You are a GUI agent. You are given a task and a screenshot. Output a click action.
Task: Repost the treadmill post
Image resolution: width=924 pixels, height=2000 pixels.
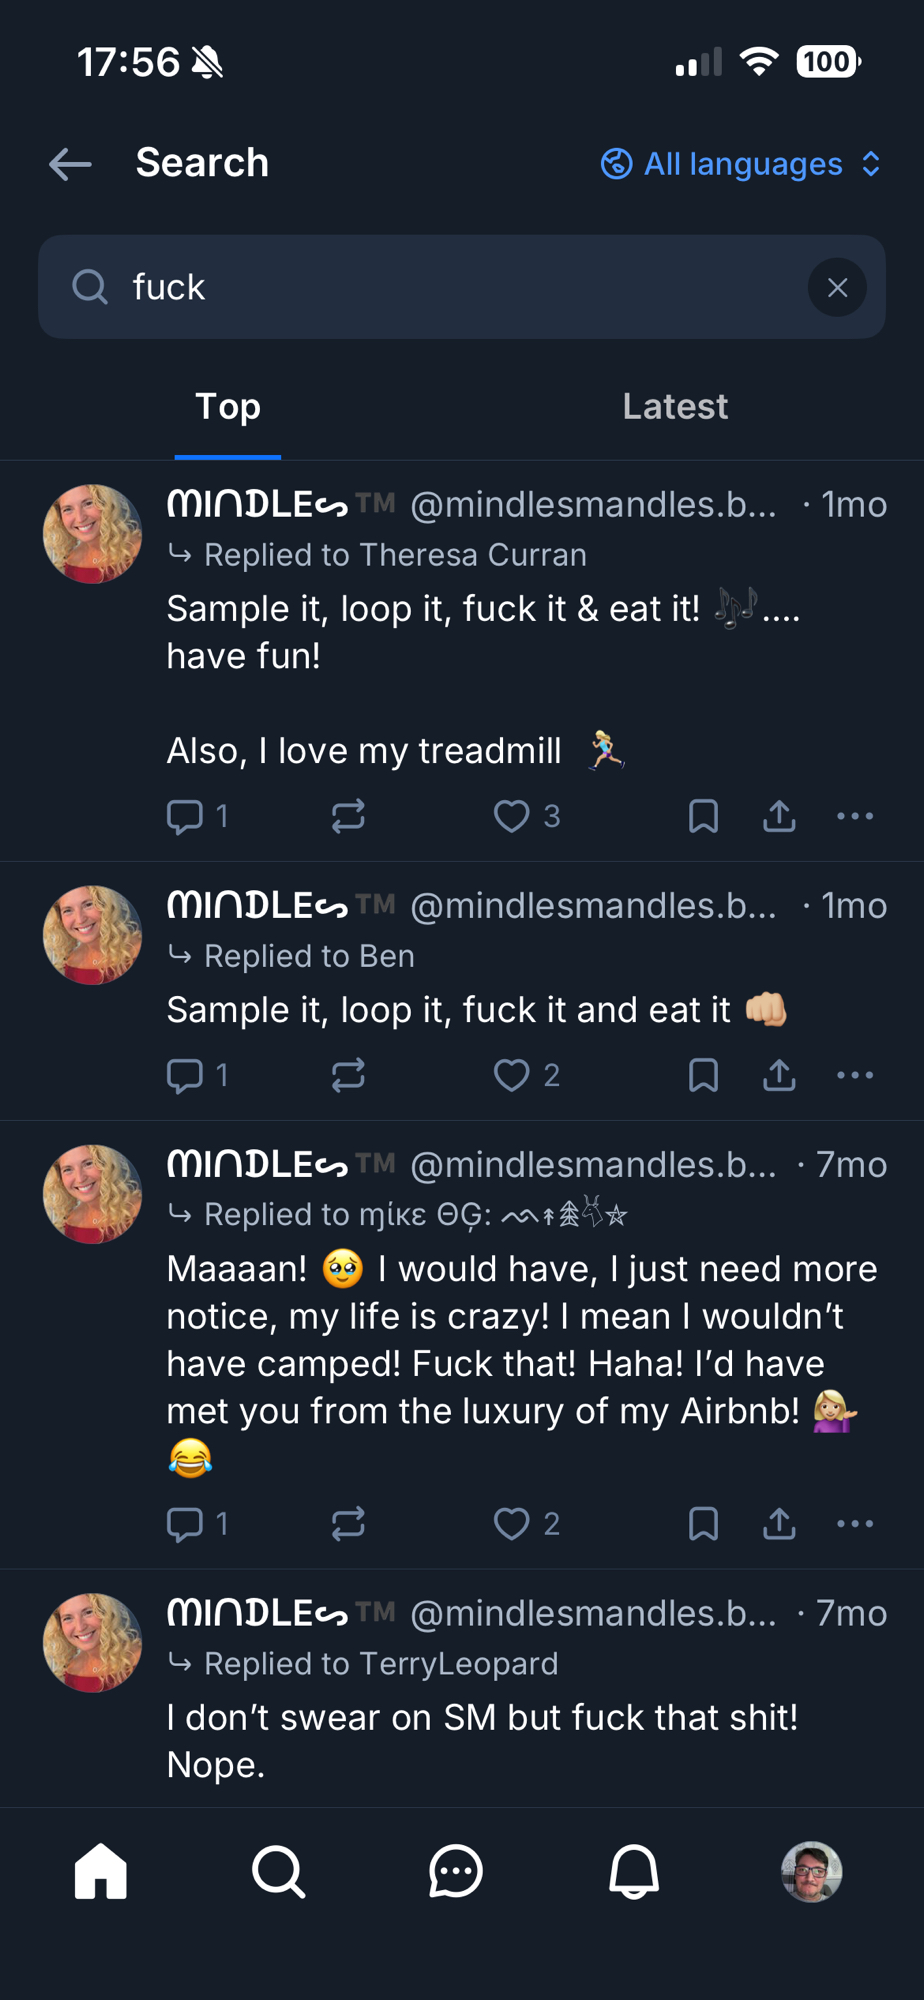click(x=348, y=816)
